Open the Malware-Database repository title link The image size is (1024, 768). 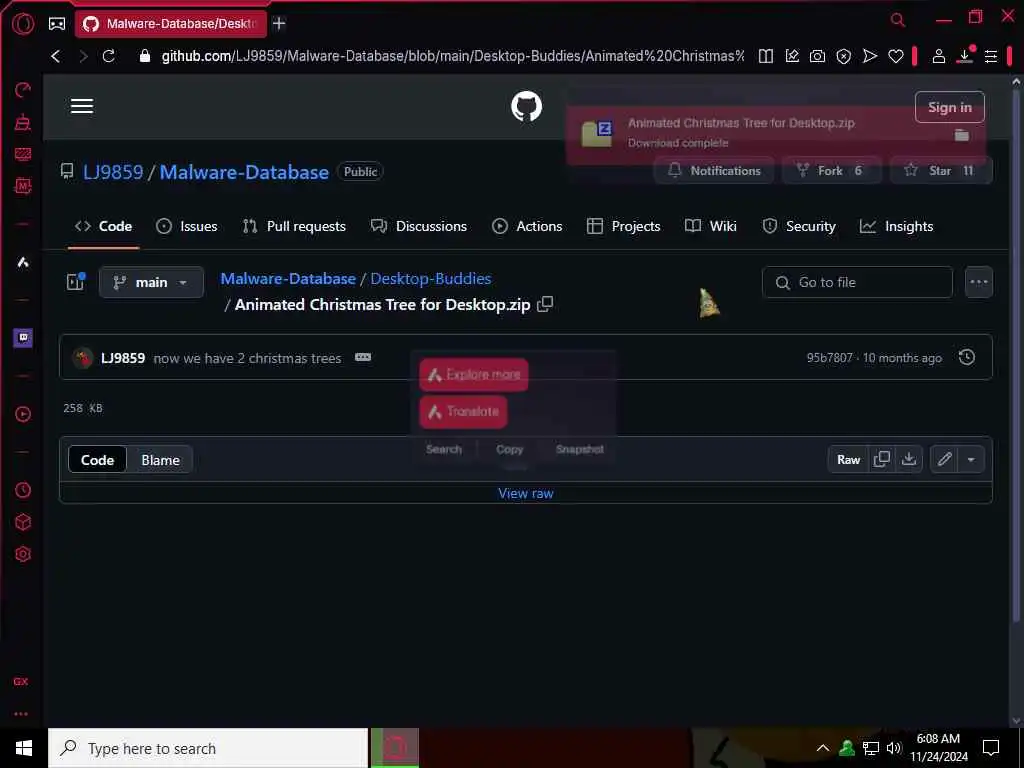point(244,172)
